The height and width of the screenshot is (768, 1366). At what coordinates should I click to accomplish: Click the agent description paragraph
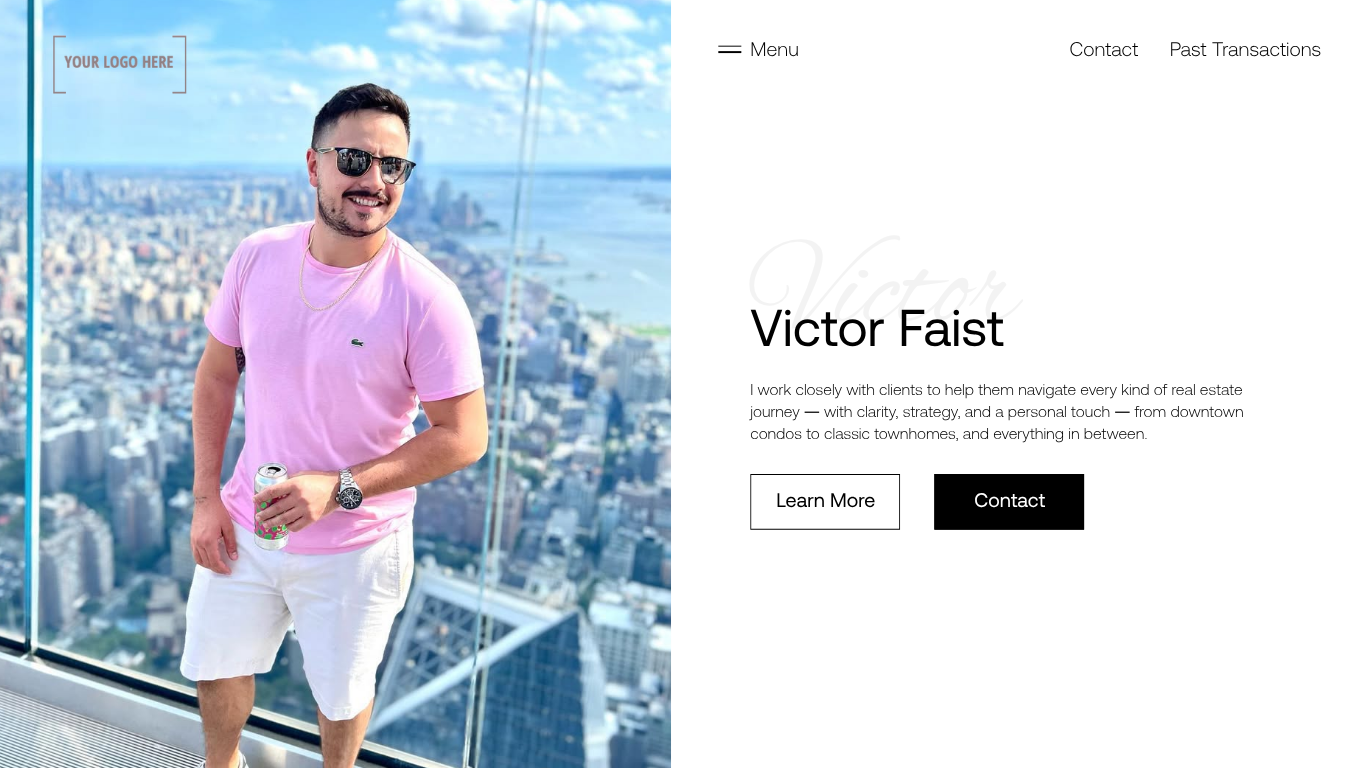coord(997,412)
